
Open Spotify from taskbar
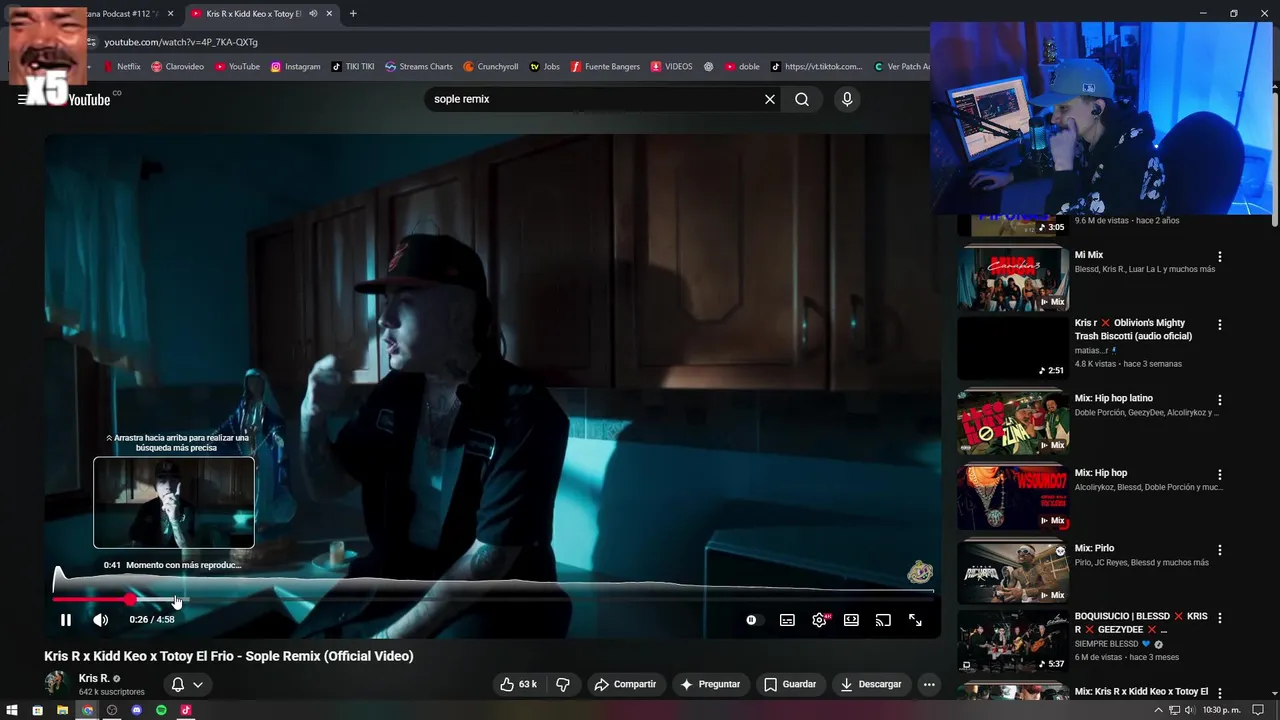coord(161,710)
